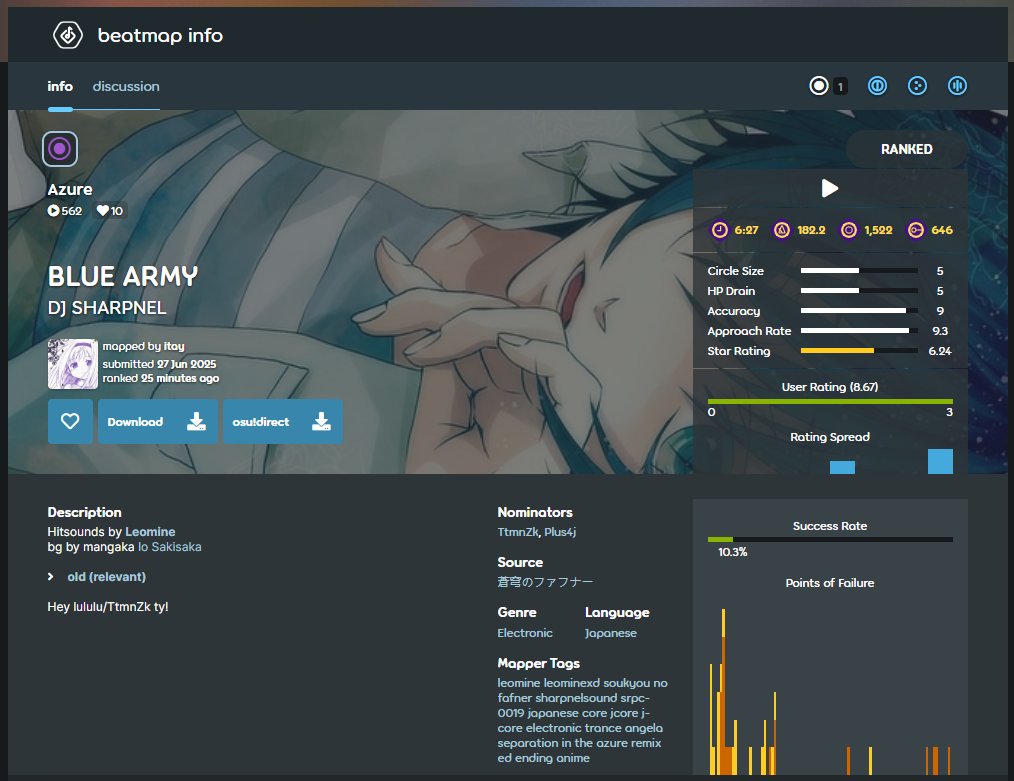1014x781 pixels.
Task: Click the DJ SHARPNEL artist name
Action: click(x=107, y=308)
